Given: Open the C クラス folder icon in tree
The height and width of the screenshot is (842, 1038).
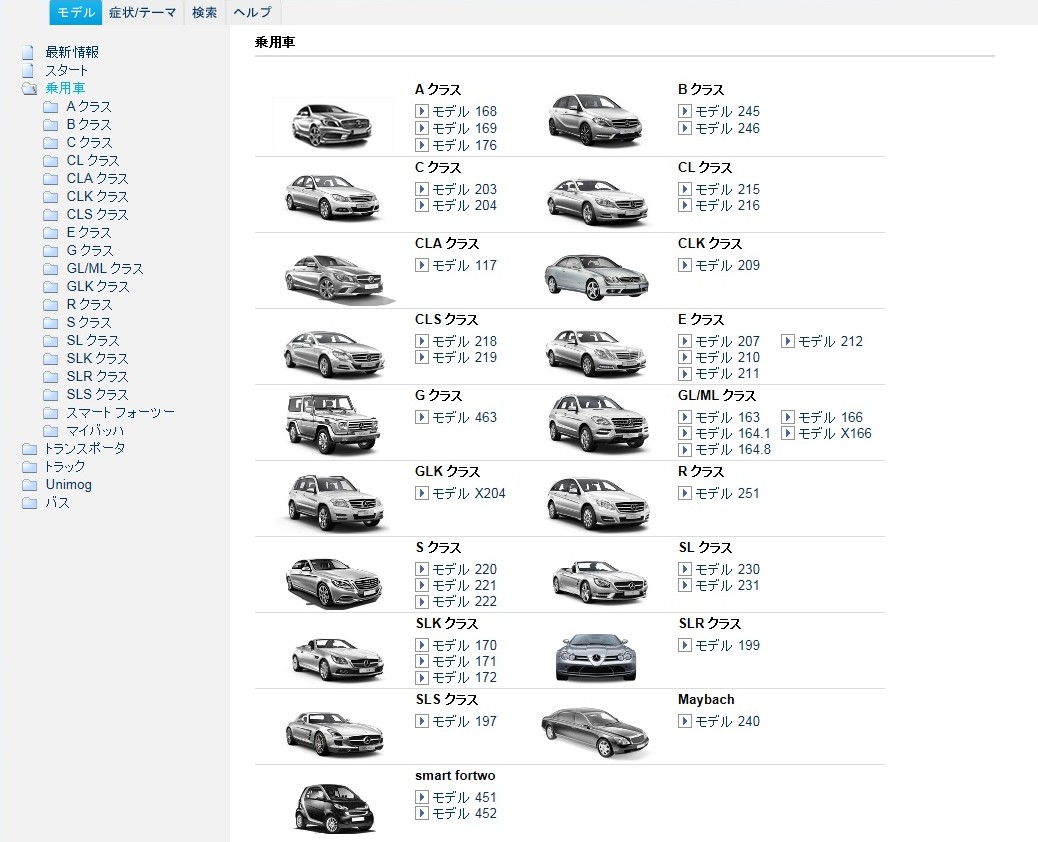Looking at the screenshot, I should point(50,142).
